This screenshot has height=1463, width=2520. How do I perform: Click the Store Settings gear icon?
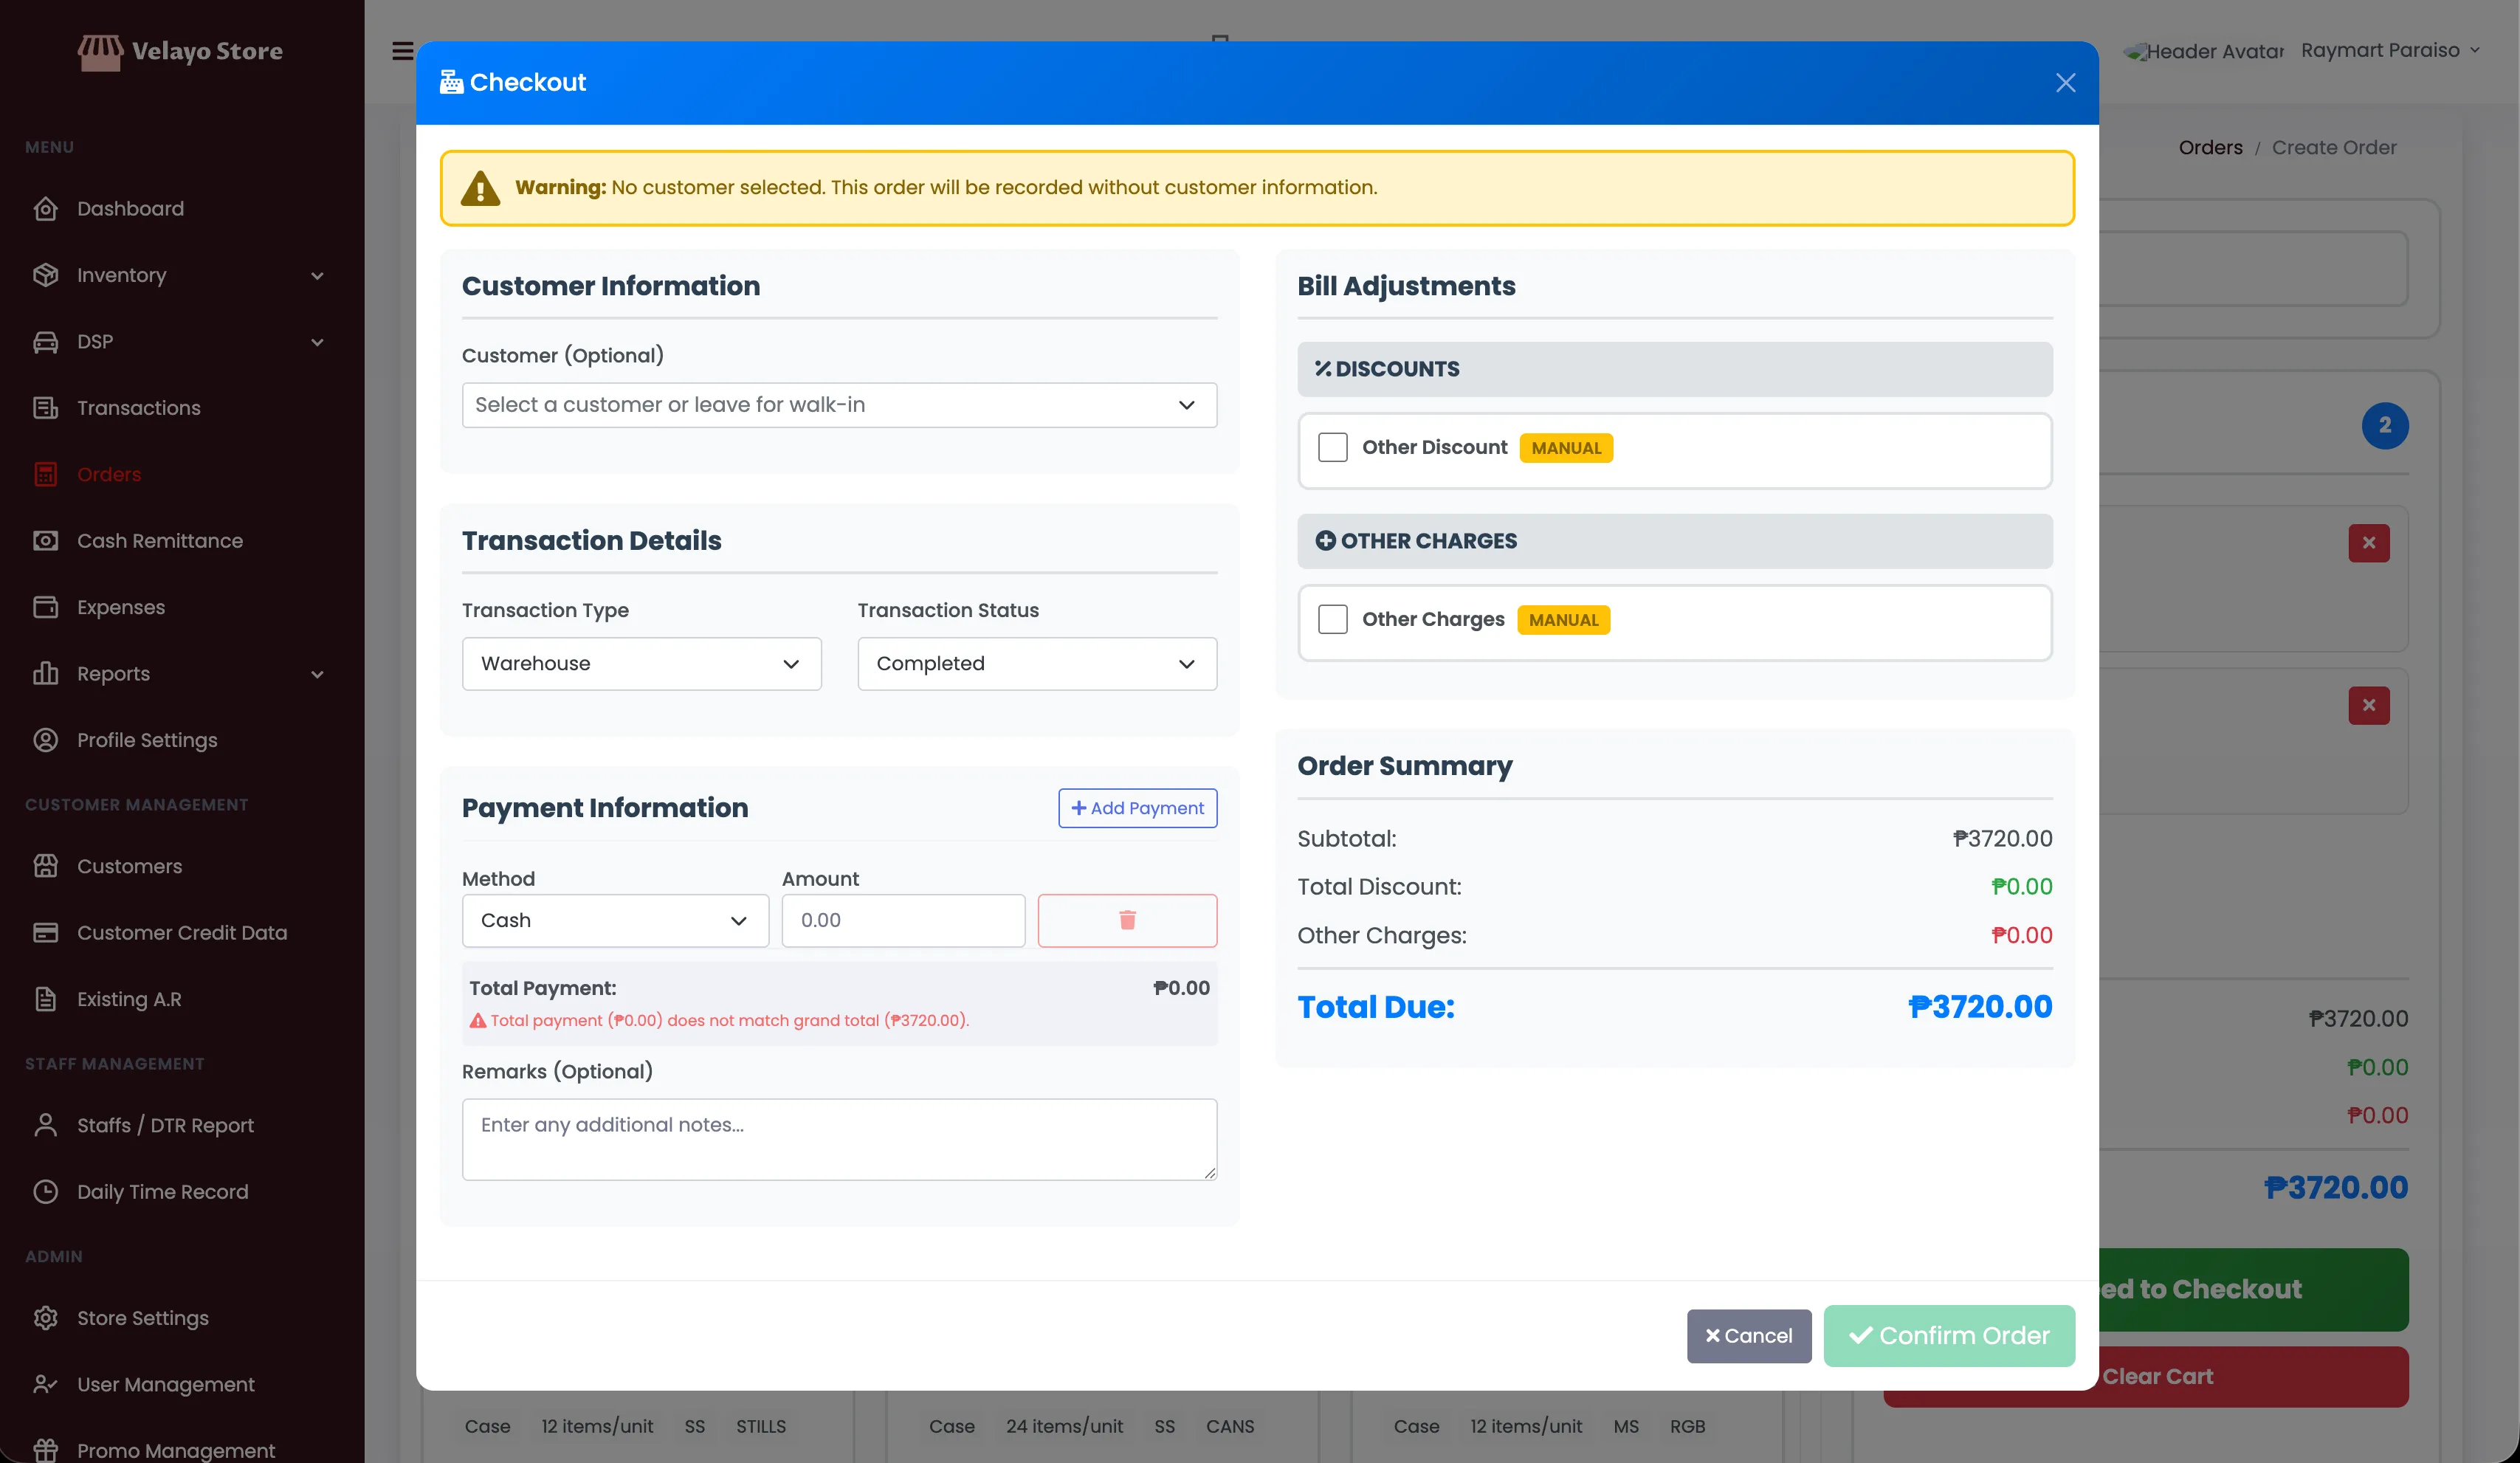click(45, 1318)
